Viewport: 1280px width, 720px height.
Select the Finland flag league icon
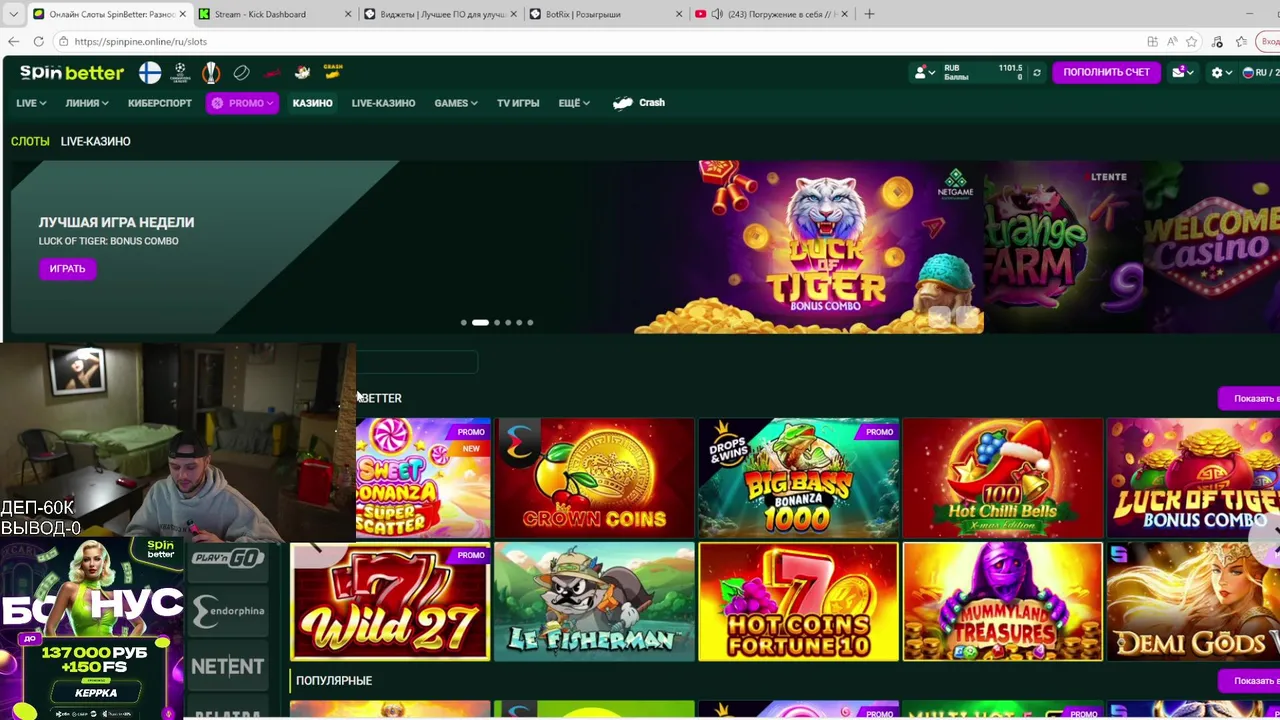click(x=150, y=72)
